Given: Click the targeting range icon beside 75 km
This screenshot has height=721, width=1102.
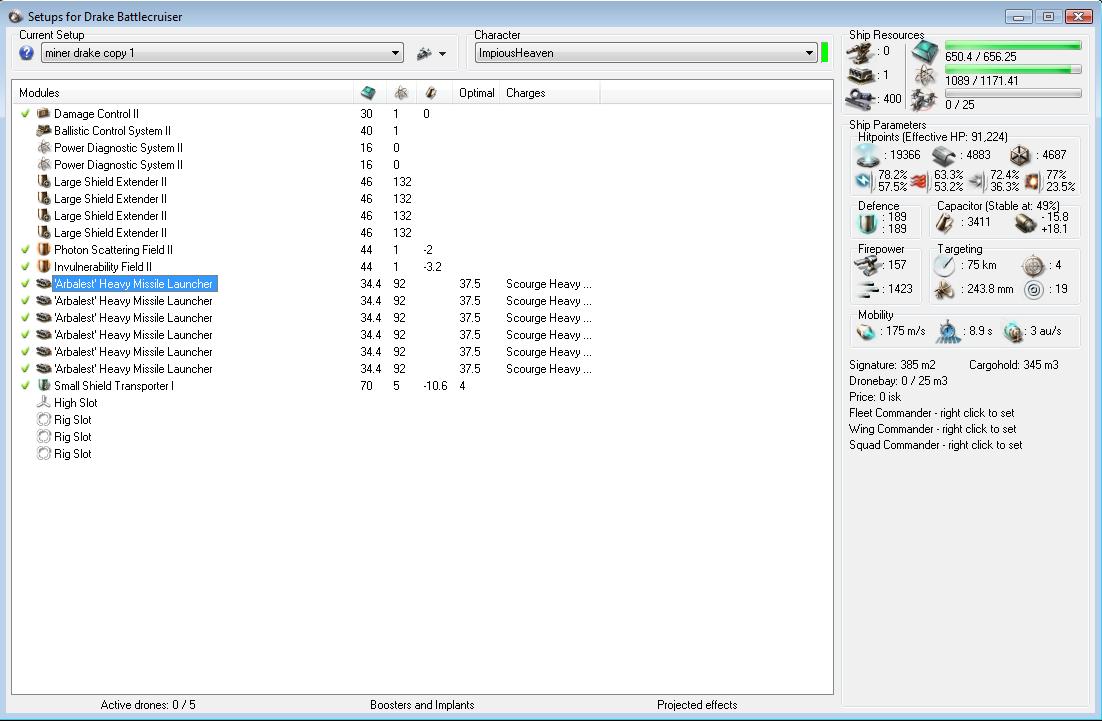Looking at the screenshot, I should point(945,266).
